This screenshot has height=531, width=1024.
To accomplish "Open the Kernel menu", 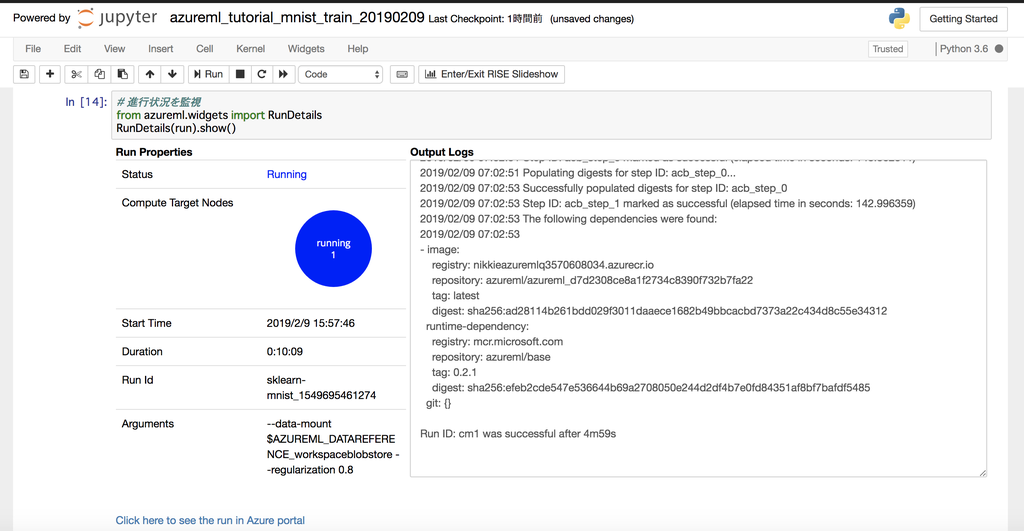I will tap(250, 49).
